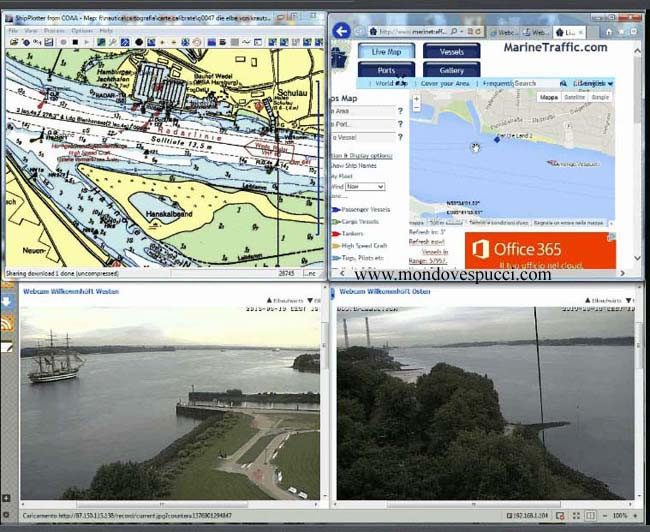Click the Refresh now link

[x=427, y=242]
